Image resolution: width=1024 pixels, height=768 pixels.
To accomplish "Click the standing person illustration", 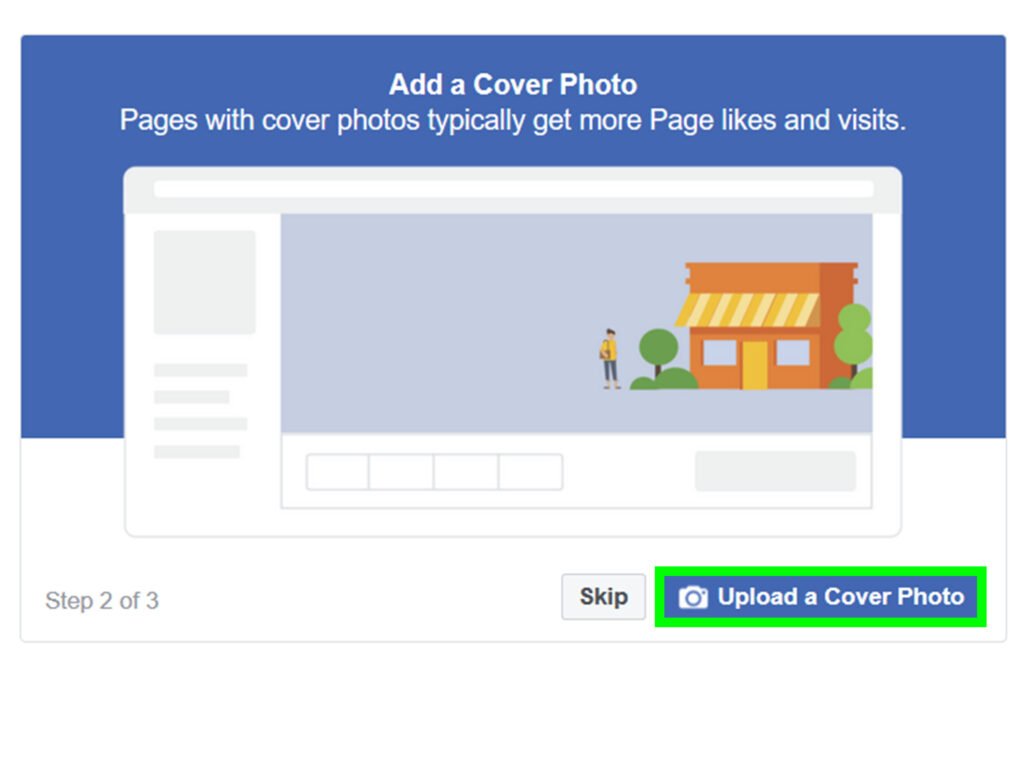I will pos(610,359).
